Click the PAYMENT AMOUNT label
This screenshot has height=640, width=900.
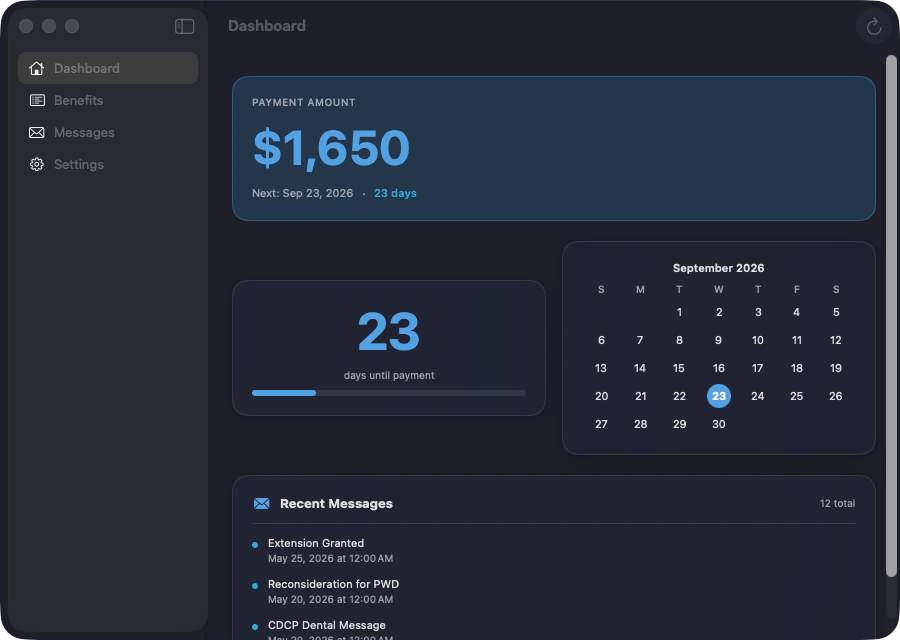304,103
